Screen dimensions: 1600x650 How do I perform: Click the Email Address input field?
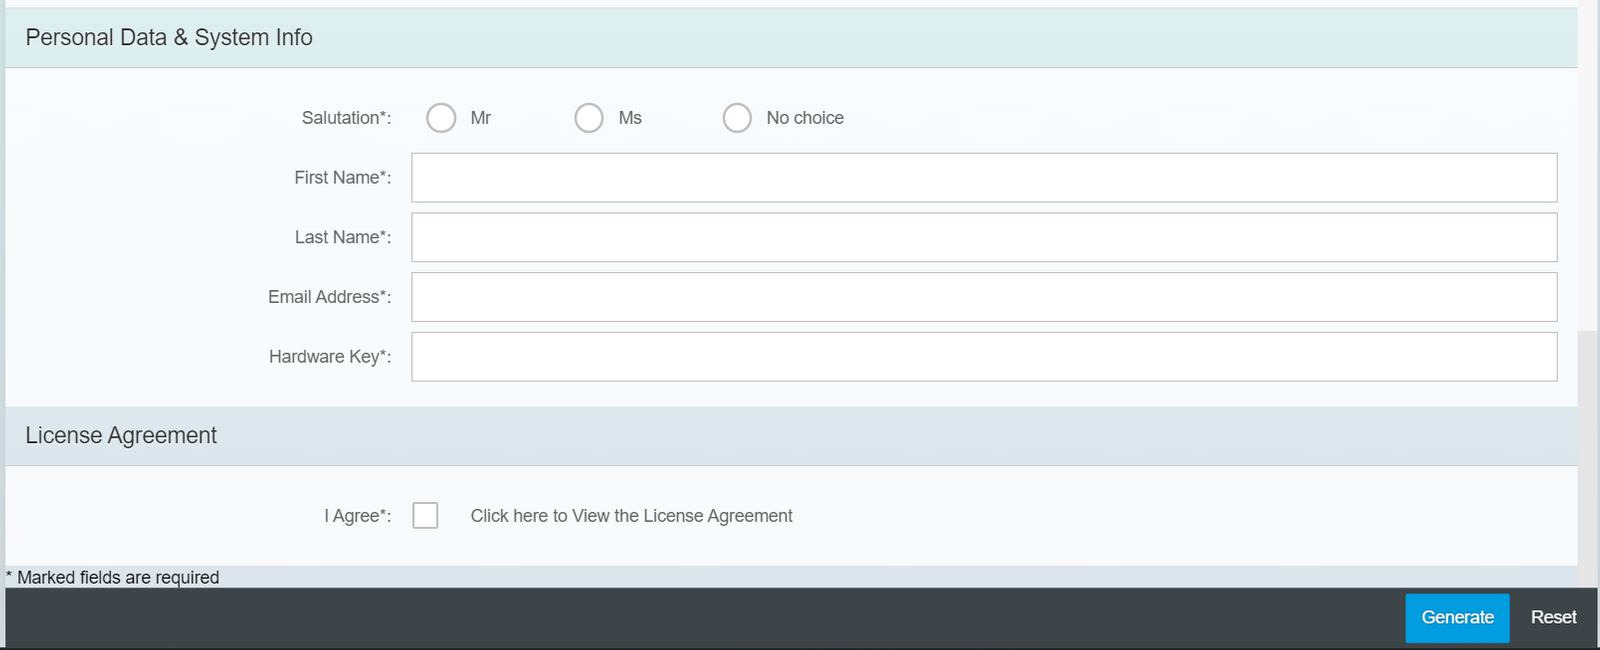[x=983, y=297]
